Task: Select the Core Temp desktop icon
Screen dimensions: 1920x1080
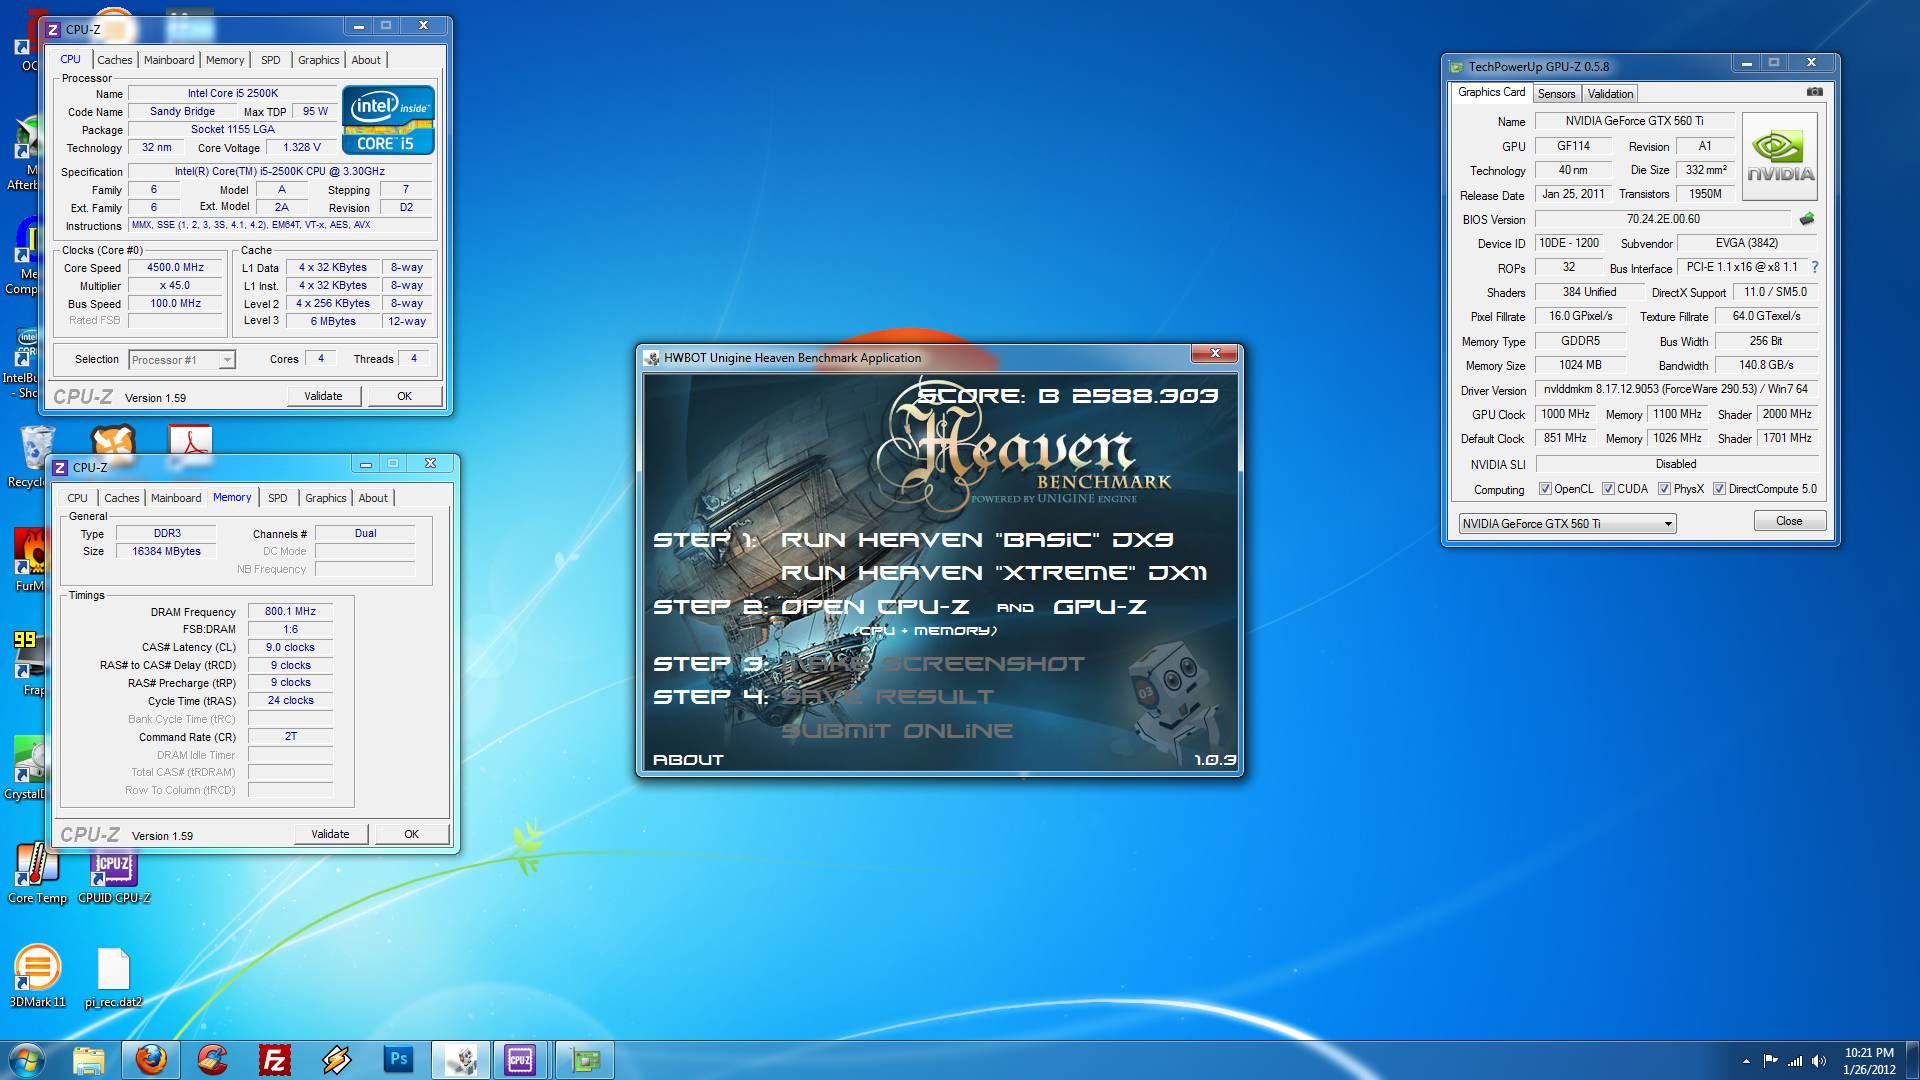Action: (37, 873)
